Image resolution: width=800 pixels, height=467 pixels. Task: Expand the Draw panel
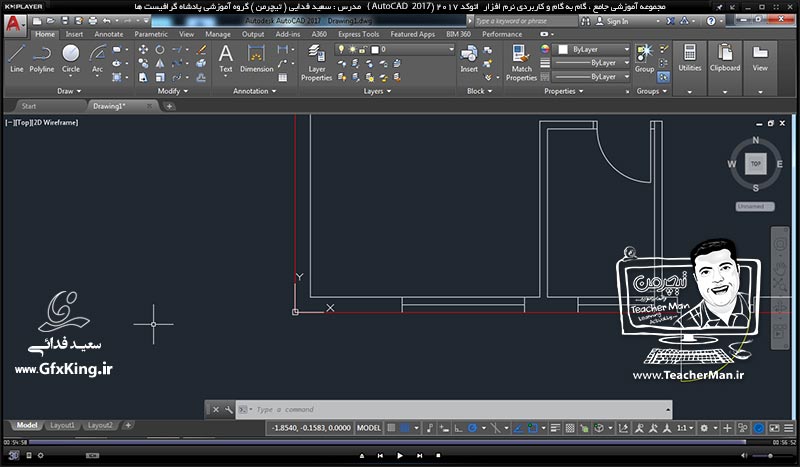(69, 91)
